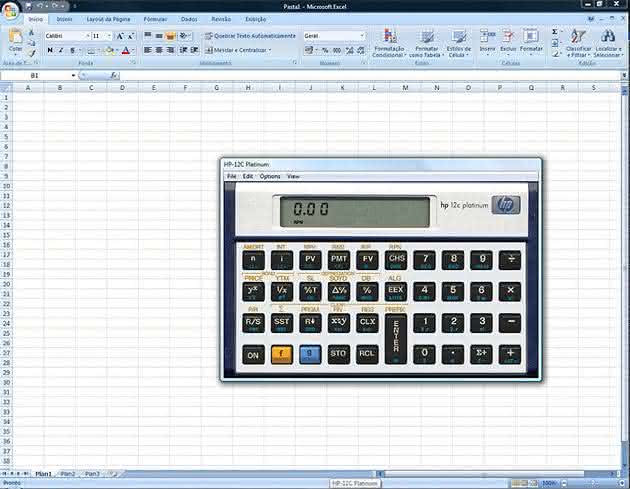Open the Office button menu
The height and width of the screenshot is (489, 630).
pyautogui.click(x=11, y=10)
